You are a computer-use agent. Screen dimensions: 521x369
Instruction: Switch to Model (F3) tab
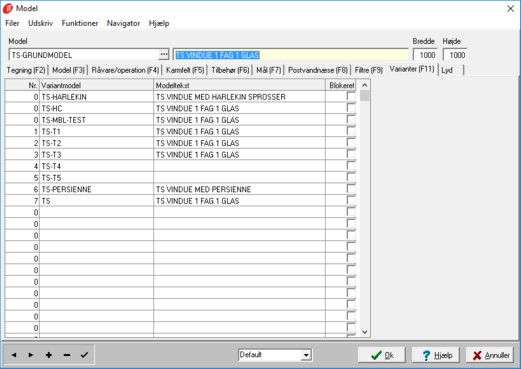pos(68,70)
